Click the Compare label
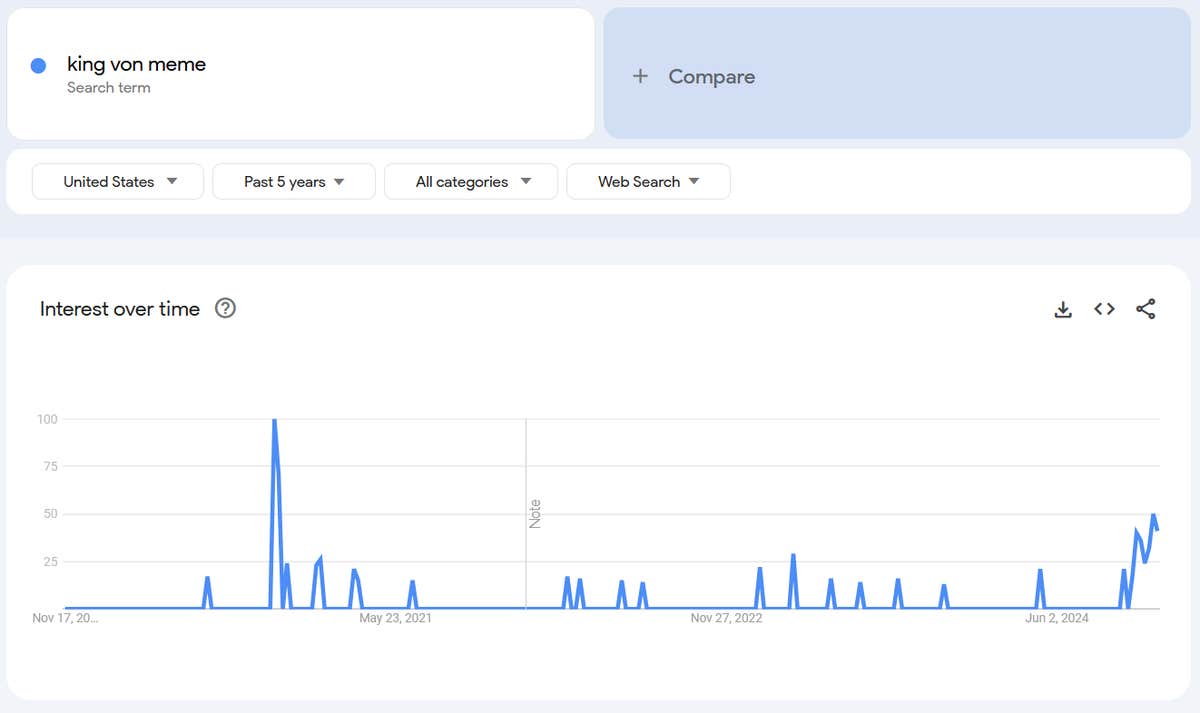Screen dimensions: 1200x713 point(711,77)
